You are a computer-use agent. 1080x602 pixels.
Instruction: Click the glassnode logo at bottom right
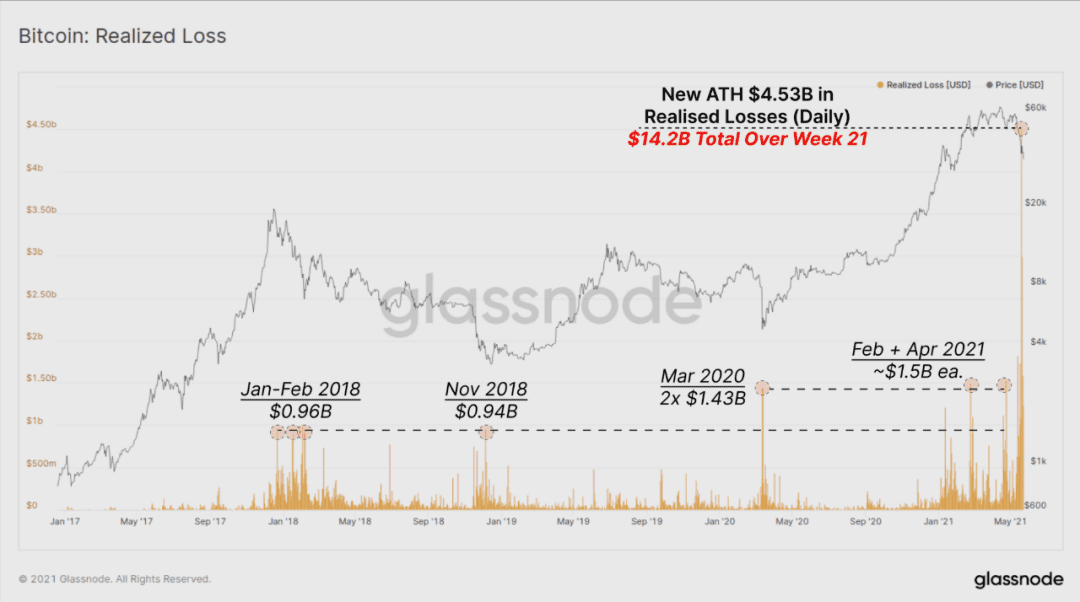tap(1018, 580)
